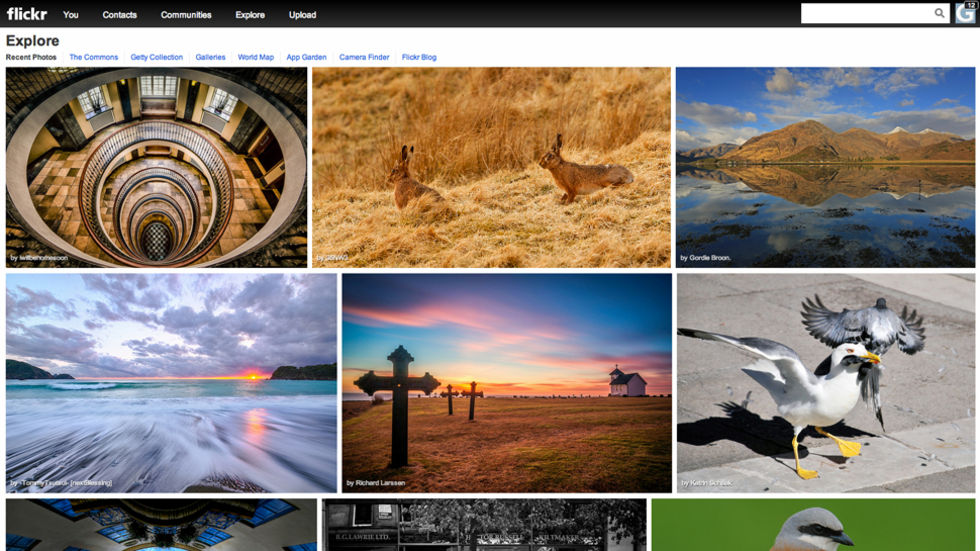Open the spiral staircase photo
980x551 pixels.
coord(156,167)
